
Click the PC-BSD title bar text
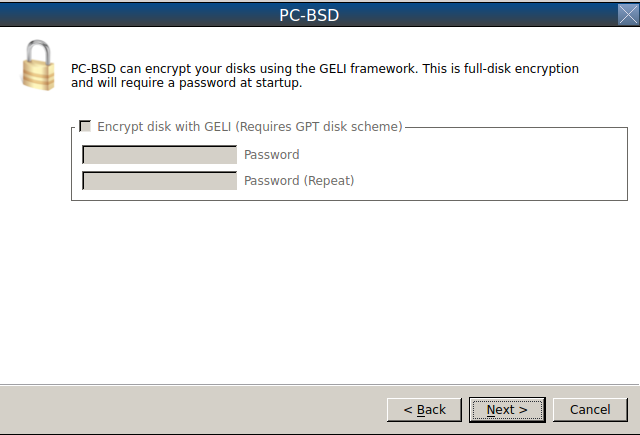coord(309,15)
